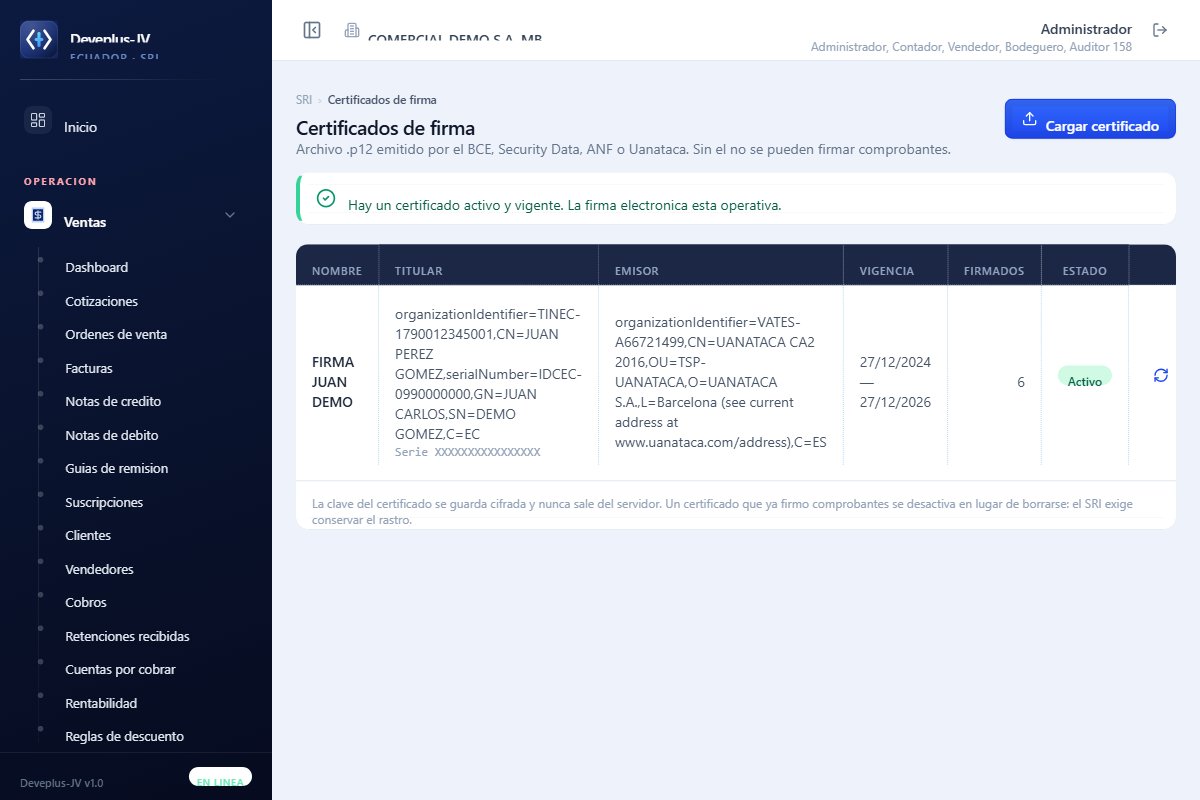This screenshot has height=800, width=1200.
Task: Click the signed count value 6
Action: click(1021, 382)
